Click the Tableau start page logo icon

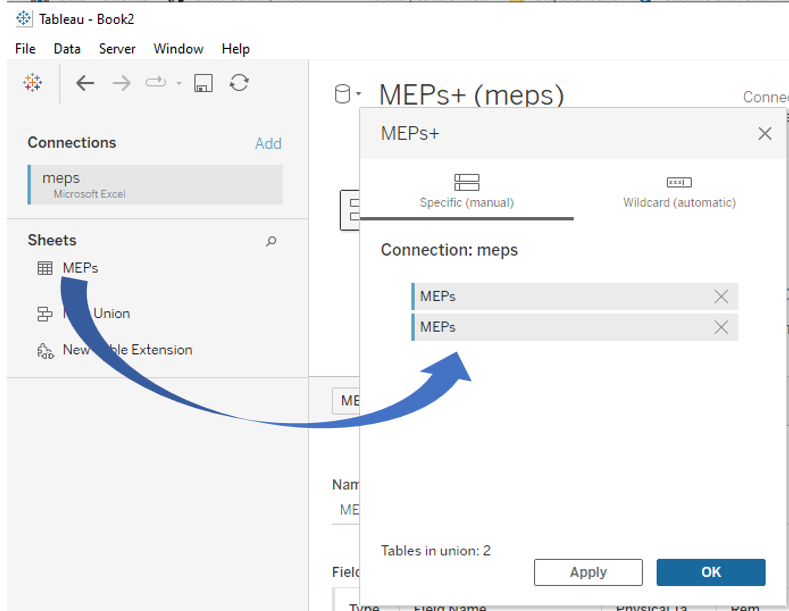(x=32, y=83)
